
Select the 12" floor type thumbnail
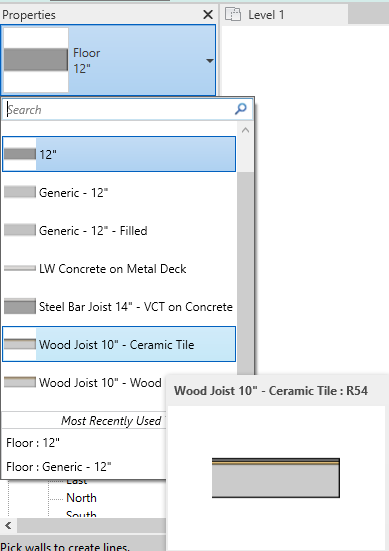coord(20,154)
